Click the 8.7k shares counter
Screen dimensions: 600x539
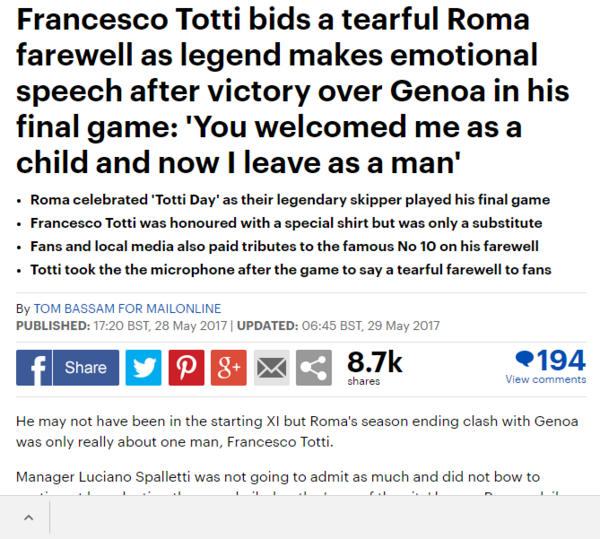click(374, 362)
